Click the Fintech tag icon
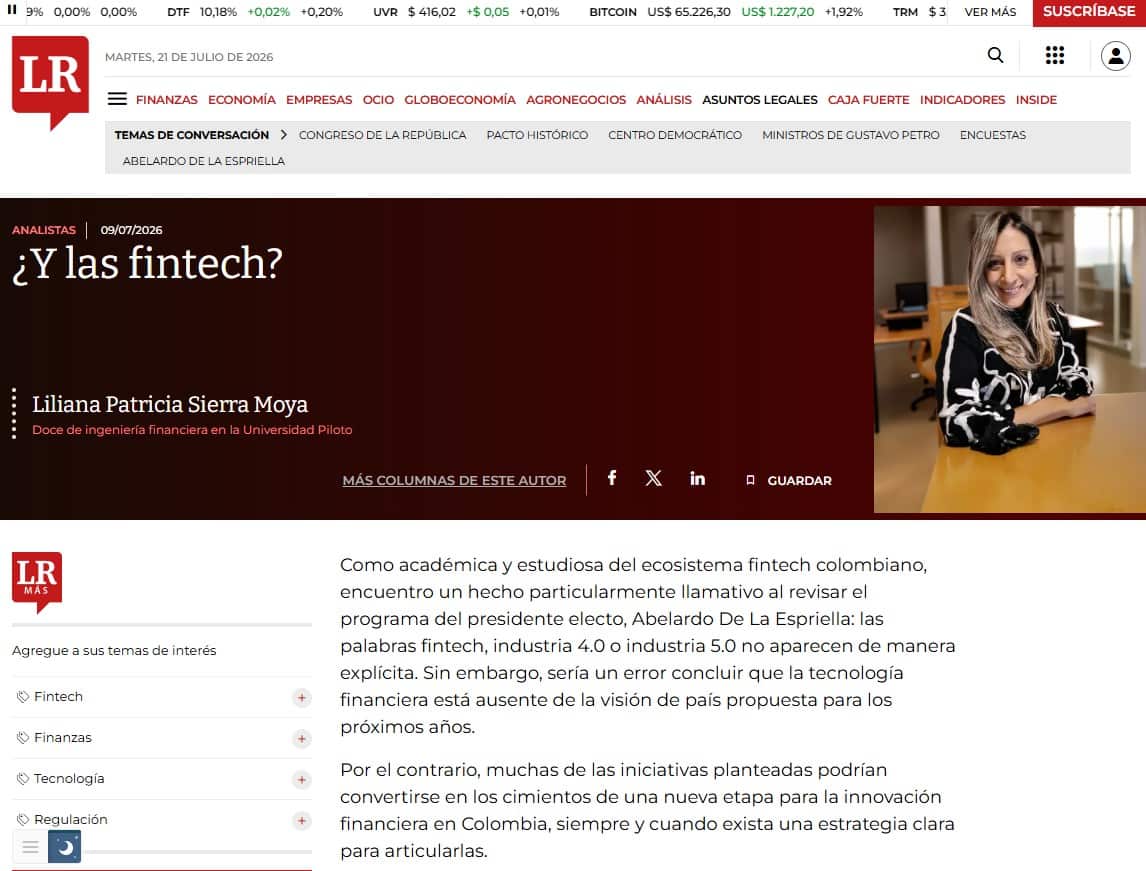This screenshot has width=1146, height=871. (x=23, y=697)
